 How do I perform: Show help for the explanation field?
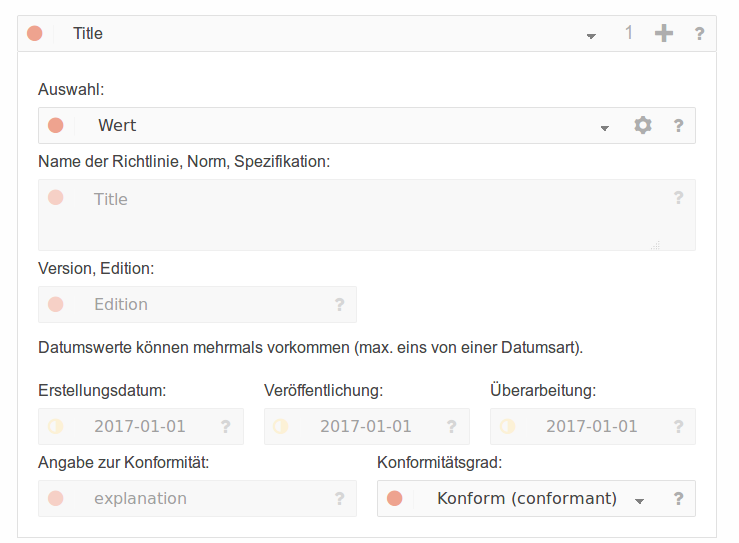tap(339, 499)
